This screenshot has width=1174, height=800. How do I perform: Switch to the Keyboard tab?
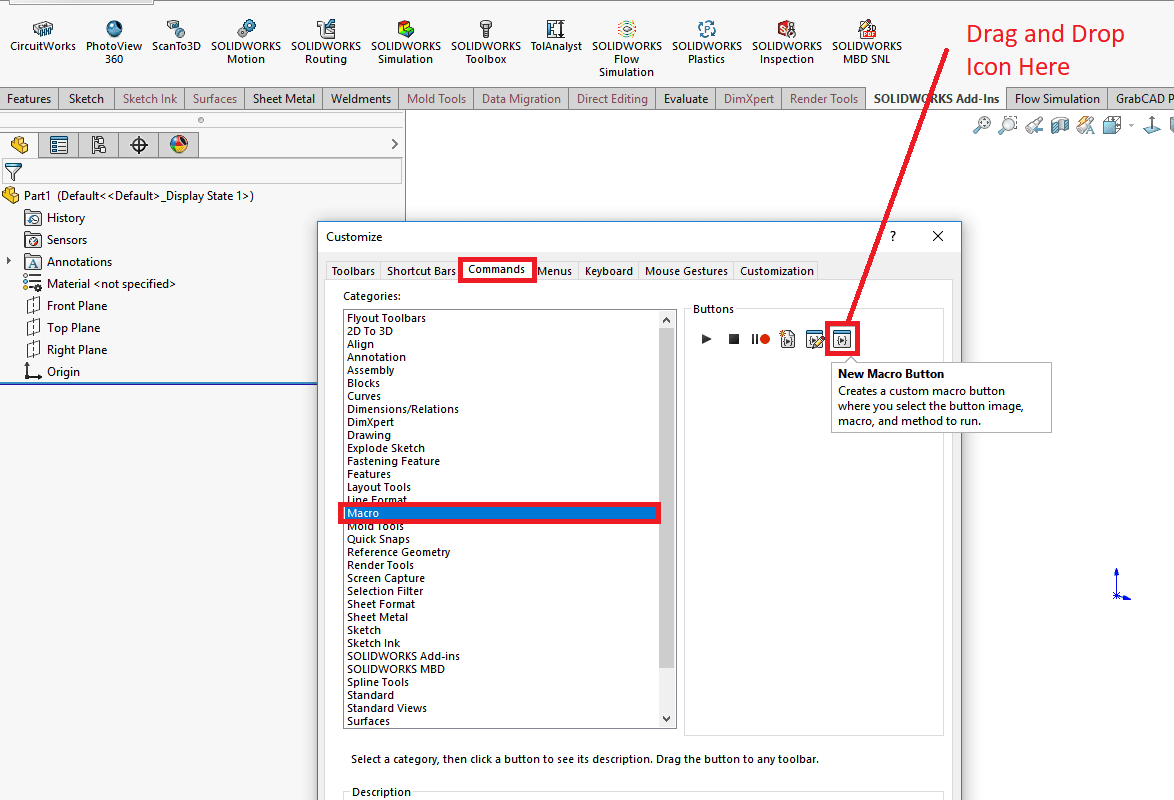[x=609, y=271]
